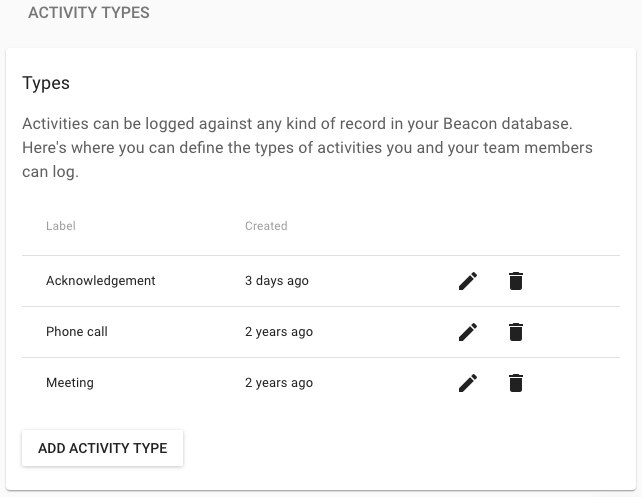The height and width of the screenshot is (497, 642).
Task: Select the Meeting label text
Action: coord(70,383)
